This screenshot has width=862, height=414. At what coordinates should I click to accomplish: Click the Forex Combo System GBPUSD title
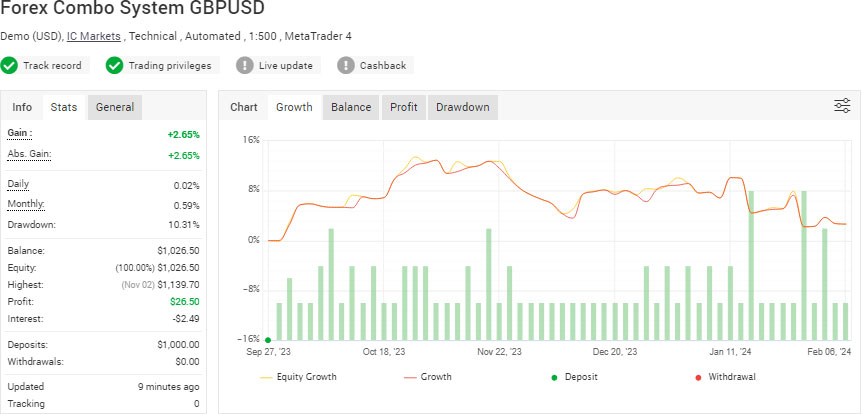[x=132, y=8]
